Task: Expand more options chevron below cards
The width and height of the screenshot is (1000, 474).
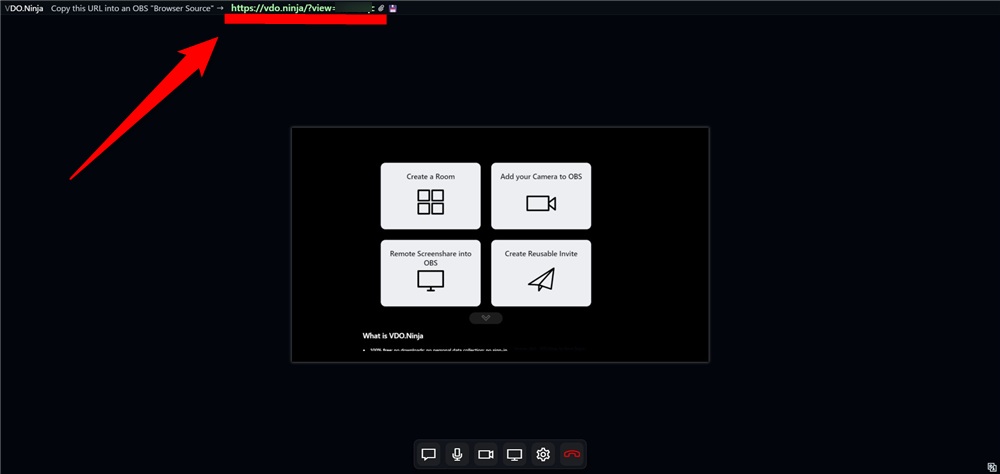Action: tap(486, 318)
